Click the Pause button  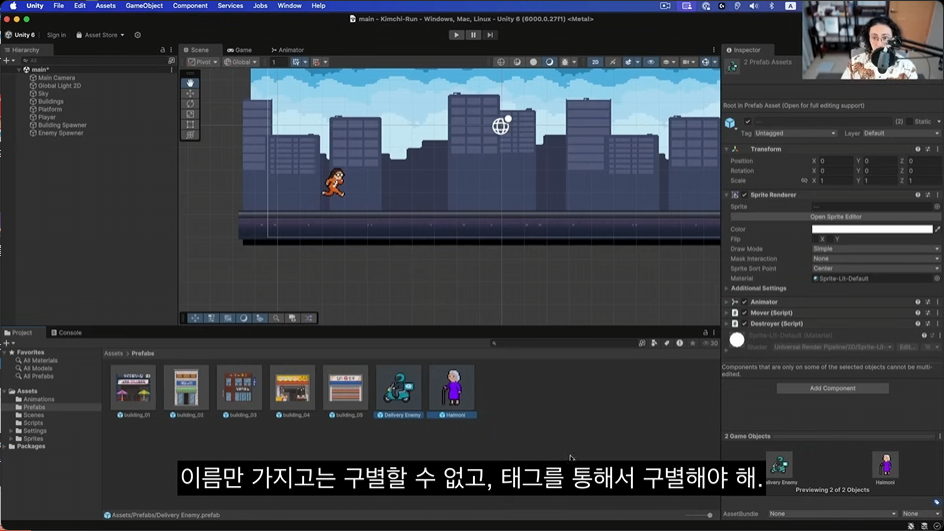tap(473, 35)
